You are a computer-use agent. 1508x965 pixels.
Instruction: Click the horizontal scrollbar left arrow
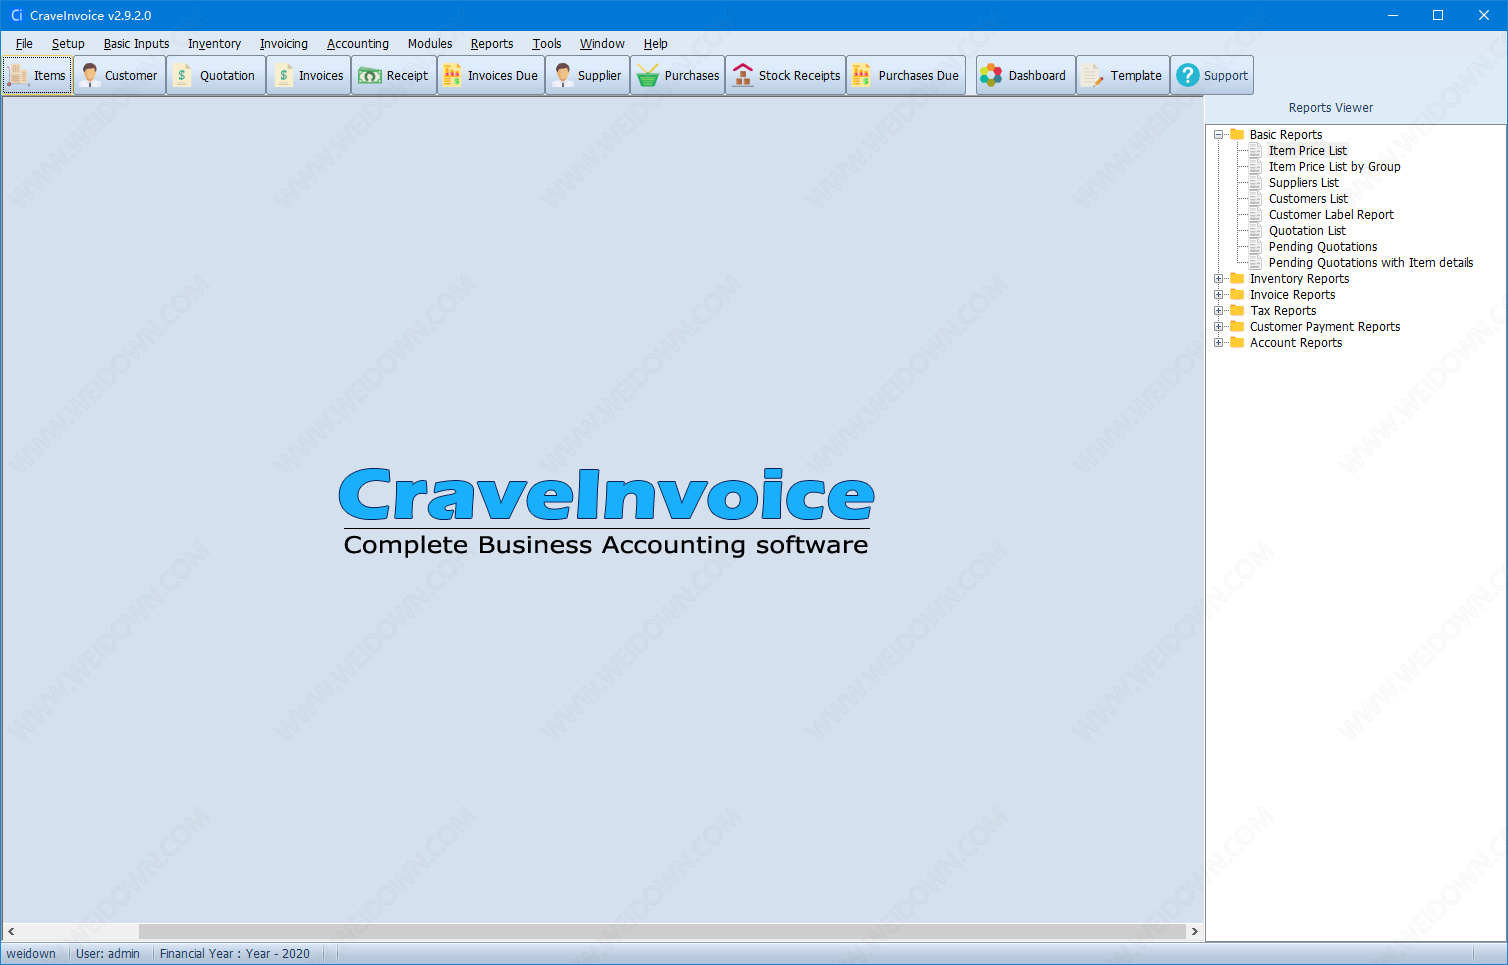11,932
